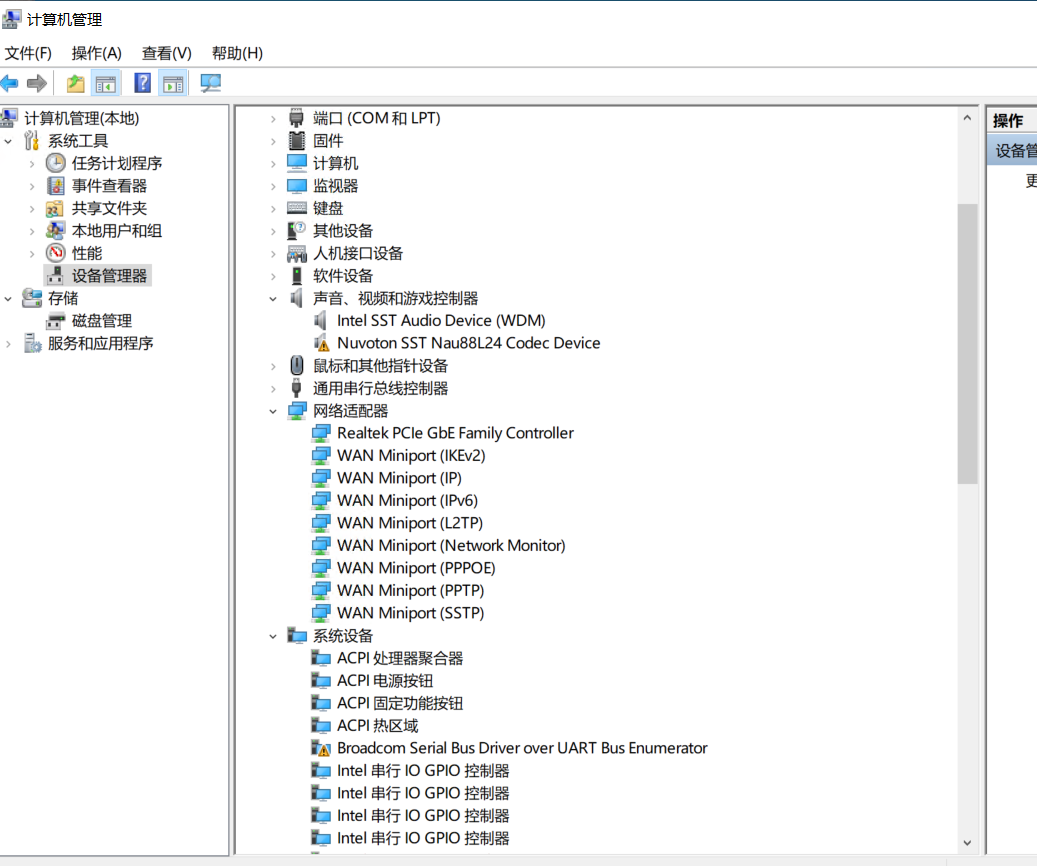Expand the 任务计划程序 node

pos(32,163)
